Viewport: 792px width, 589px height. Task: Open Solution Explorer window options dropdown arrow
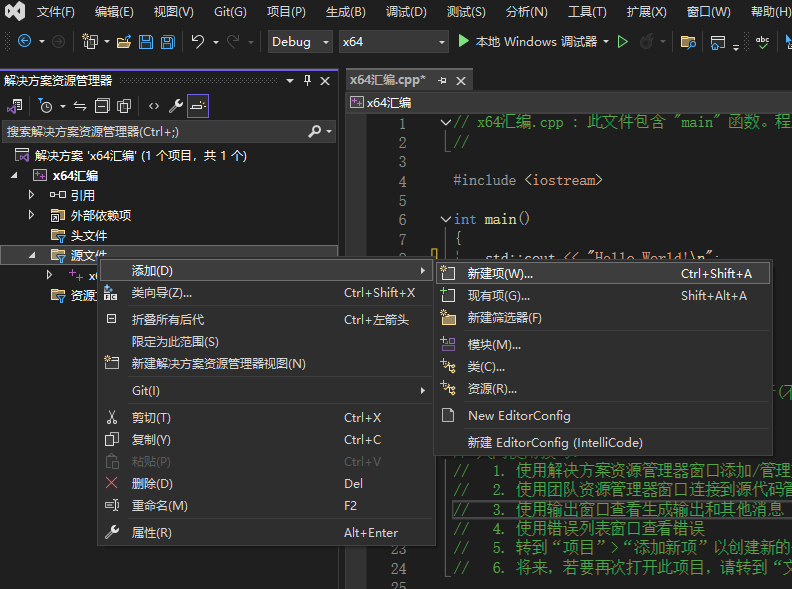[290, 81]
